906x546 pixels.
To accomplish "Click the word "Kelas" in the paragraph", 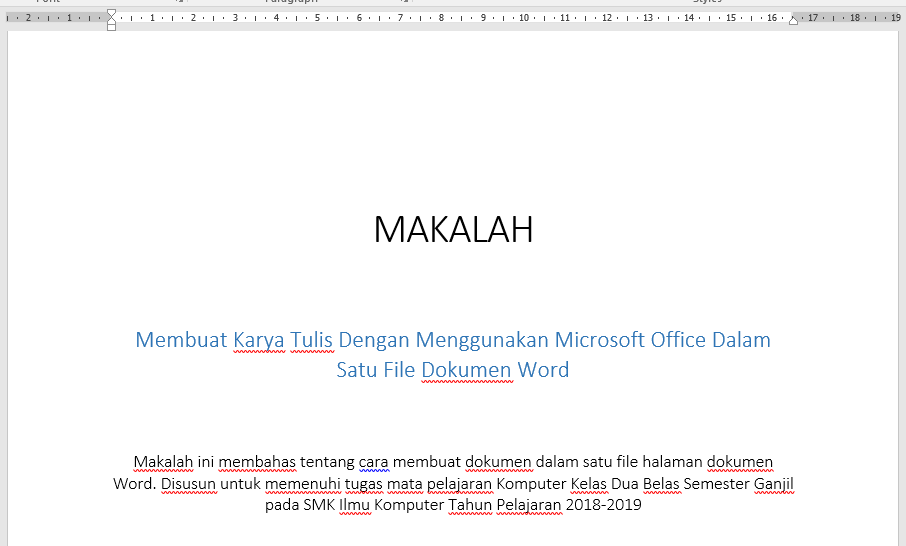I will (589, 484).
